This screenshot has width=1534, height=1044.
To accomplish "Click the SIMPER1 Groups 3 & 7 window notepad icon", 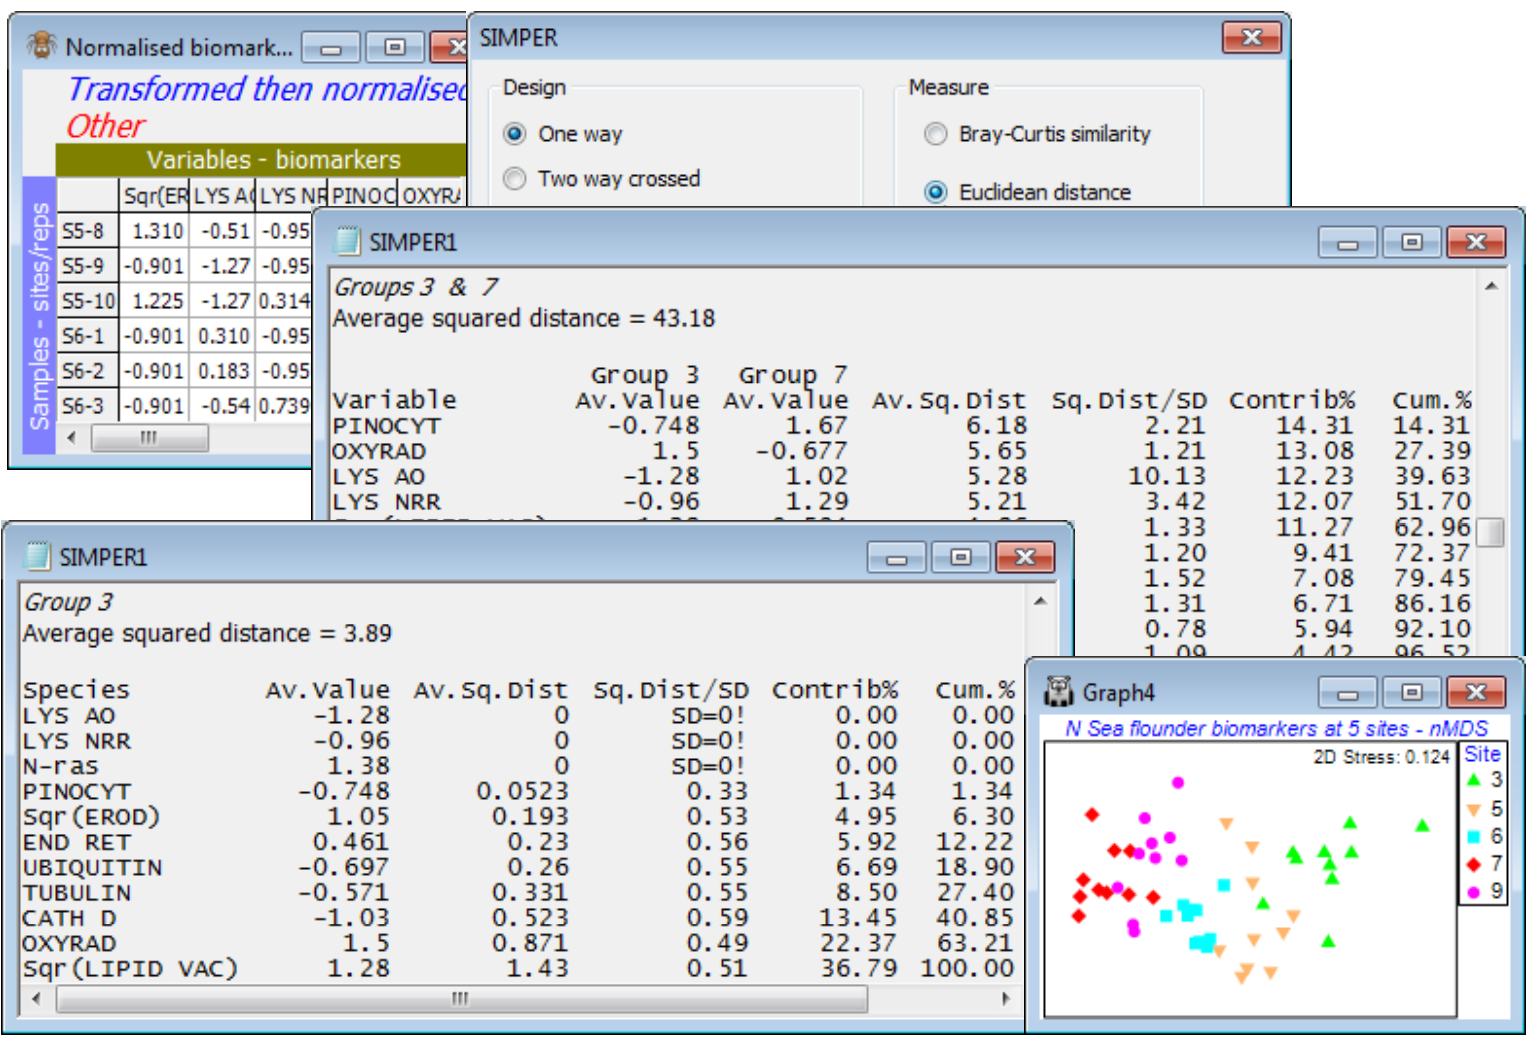I will 347,241.
